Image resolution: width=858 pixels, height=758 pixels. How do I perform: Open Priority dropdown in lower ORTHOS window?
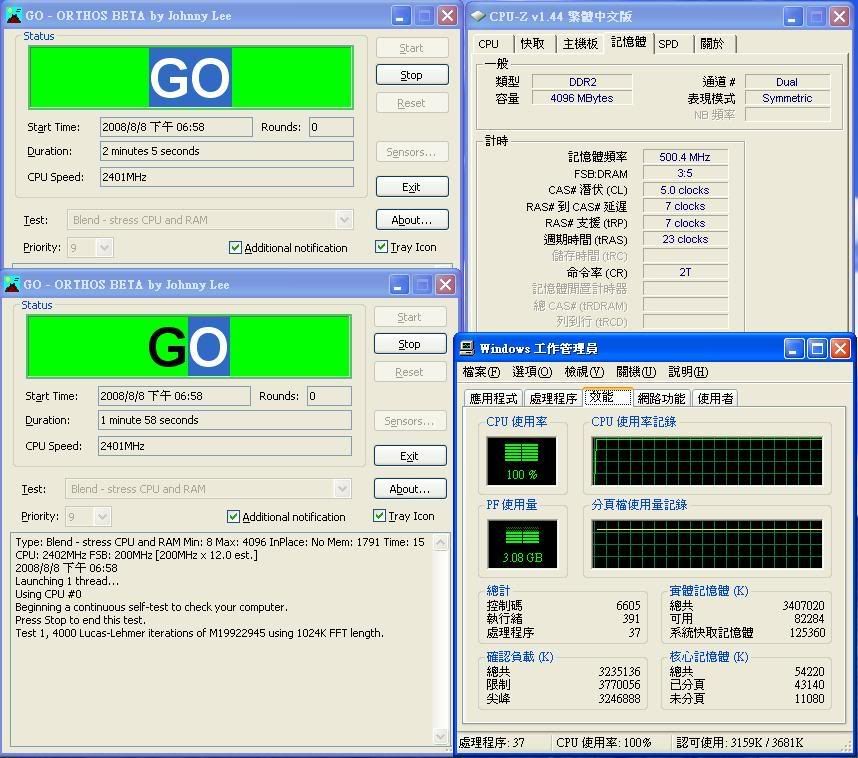(102, 516)
